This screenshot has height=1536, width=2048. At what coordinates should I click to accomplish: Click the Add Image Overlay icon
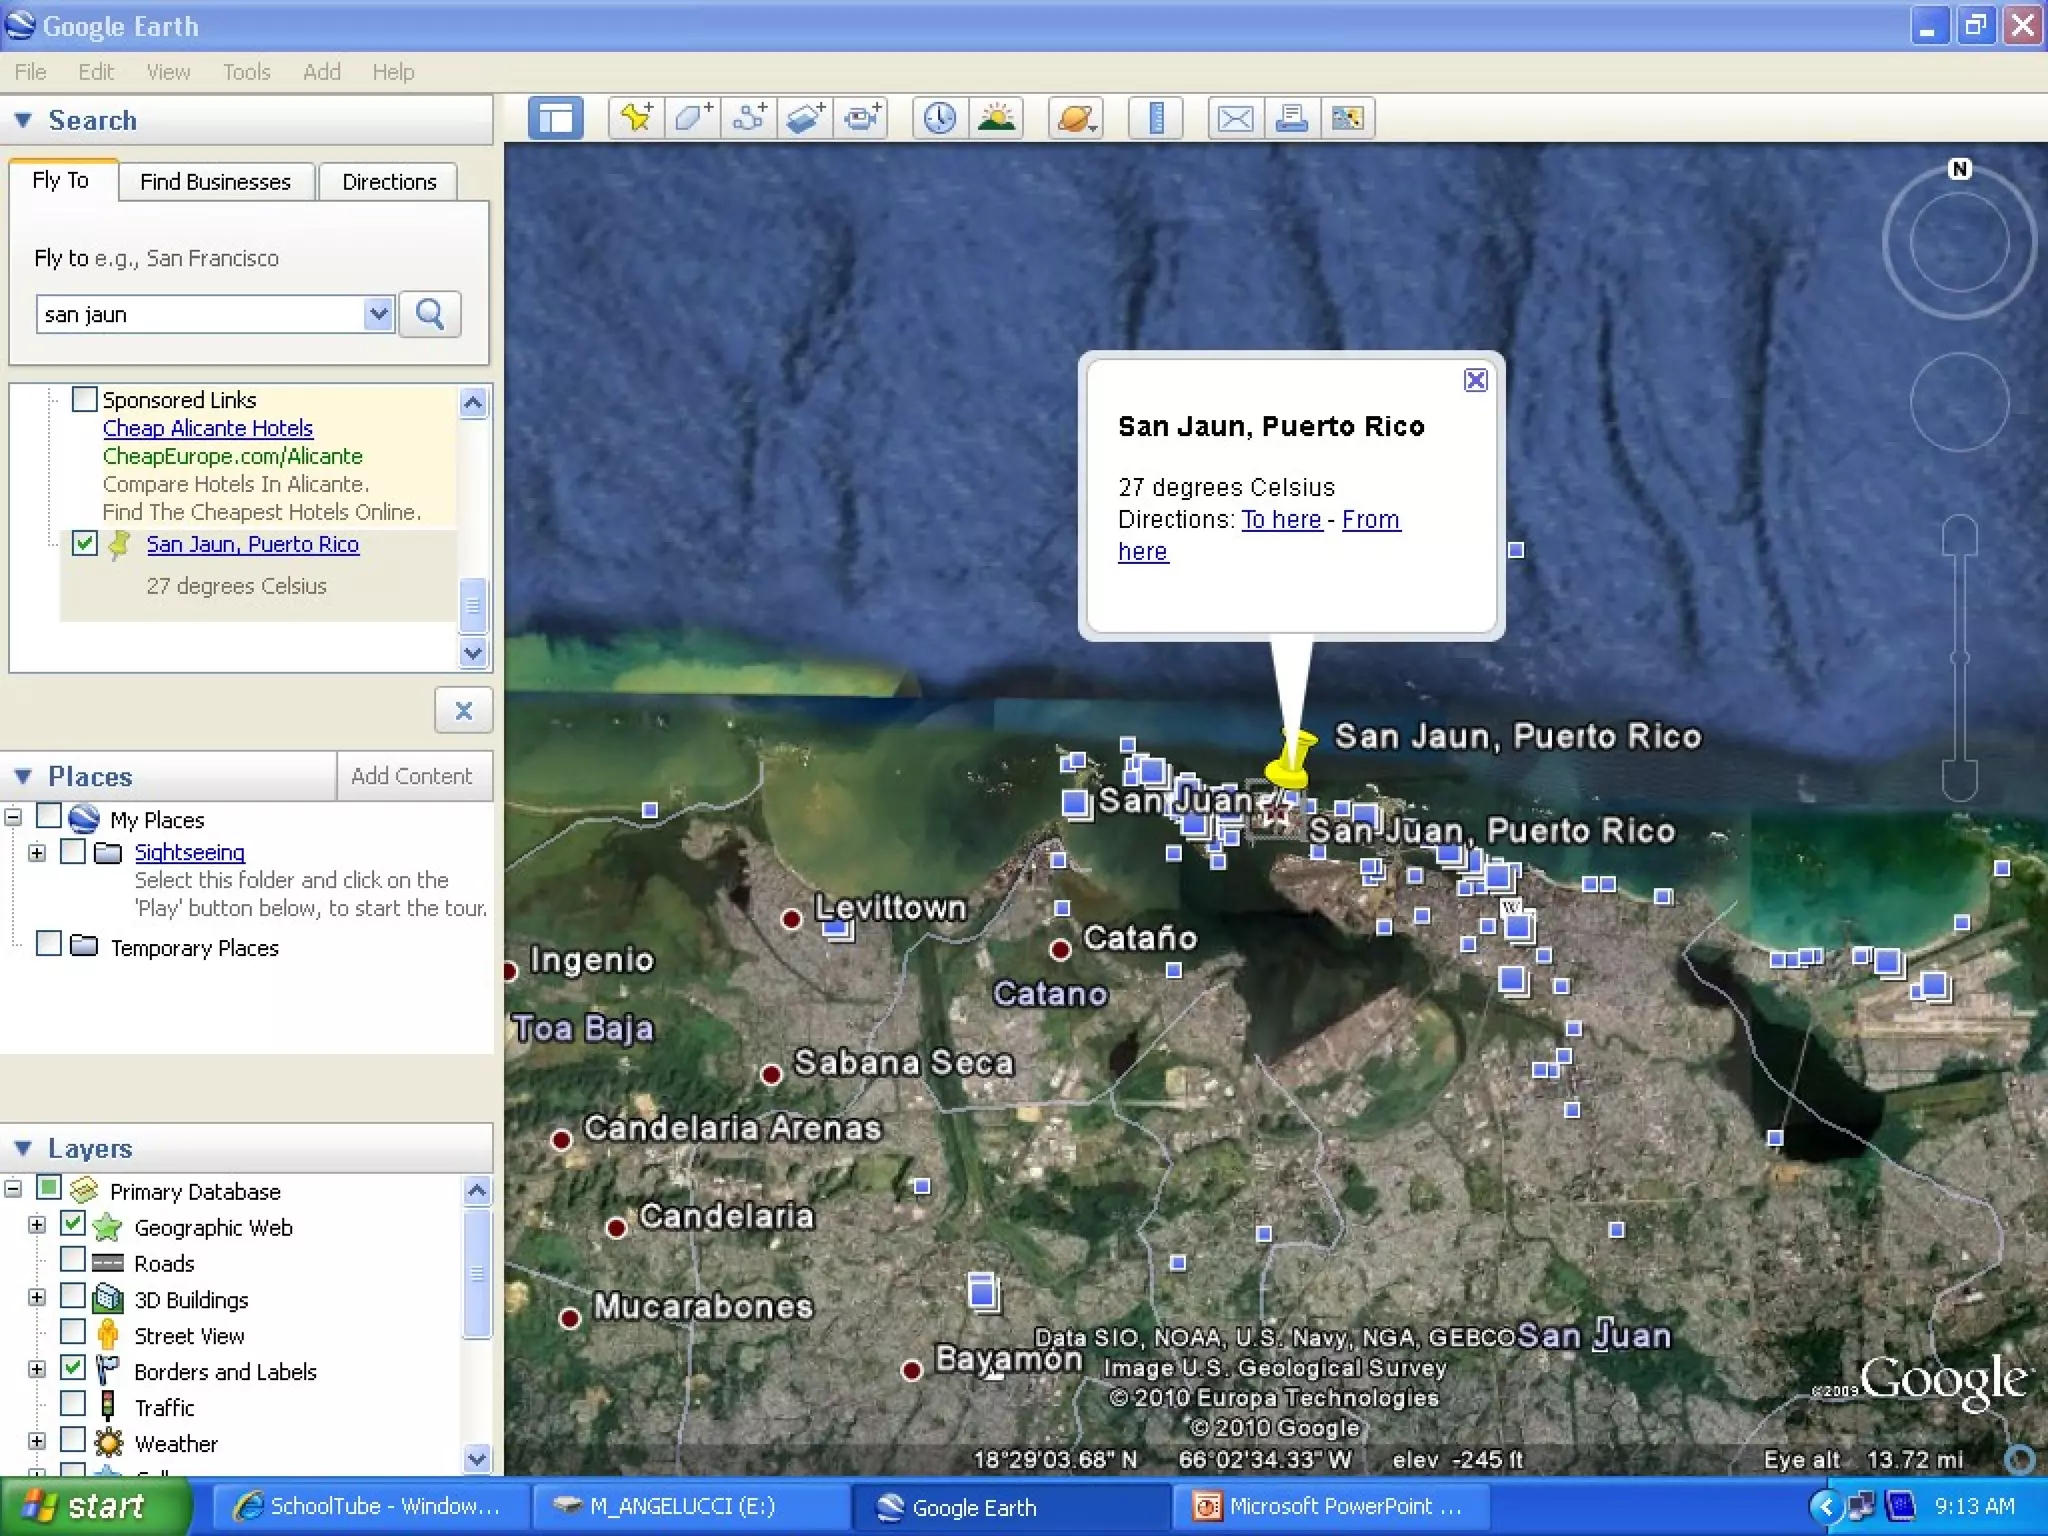coord(805,119)
